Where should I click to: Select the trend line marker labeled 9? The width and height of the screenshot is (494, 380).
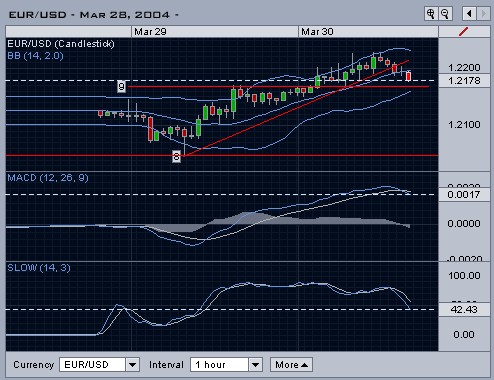pyautogui.click(x=122, y=87)
